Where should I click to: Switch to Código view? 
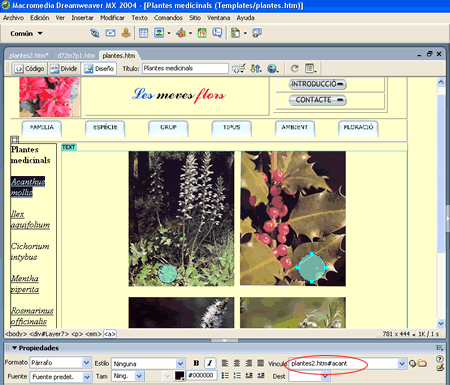30,69
